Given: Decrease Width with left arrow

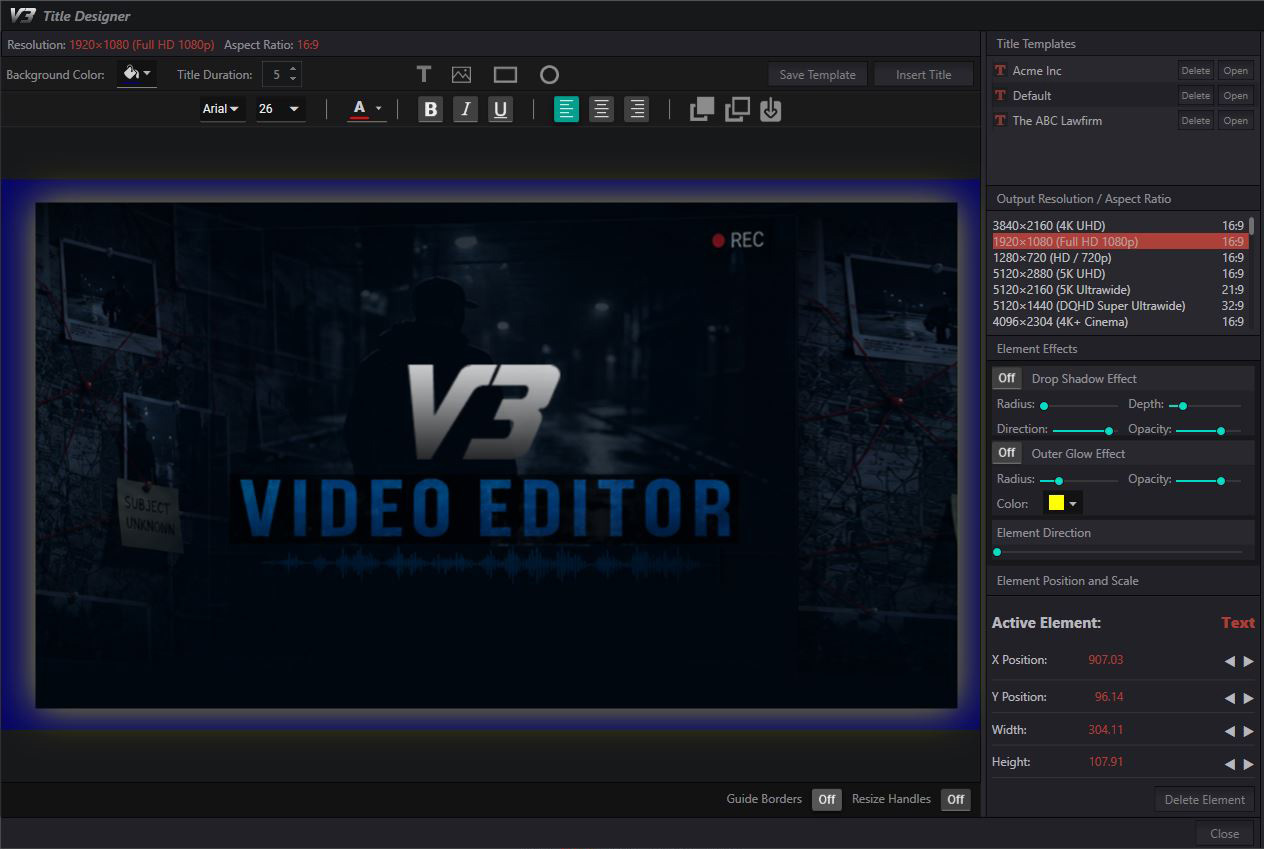Looking at the screenshot, I should click(1230, 731).
